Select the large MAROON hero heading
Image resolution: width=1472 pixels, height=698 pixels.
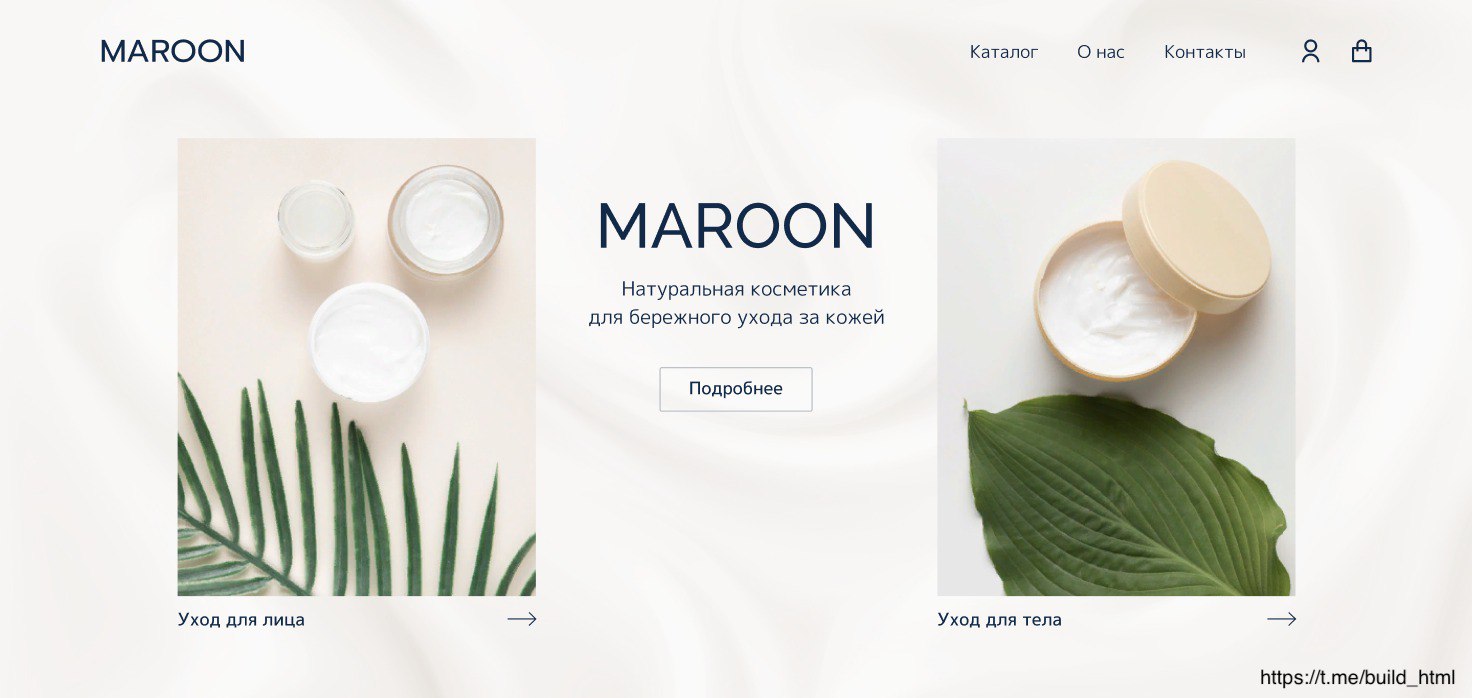[x=736, y=226]
